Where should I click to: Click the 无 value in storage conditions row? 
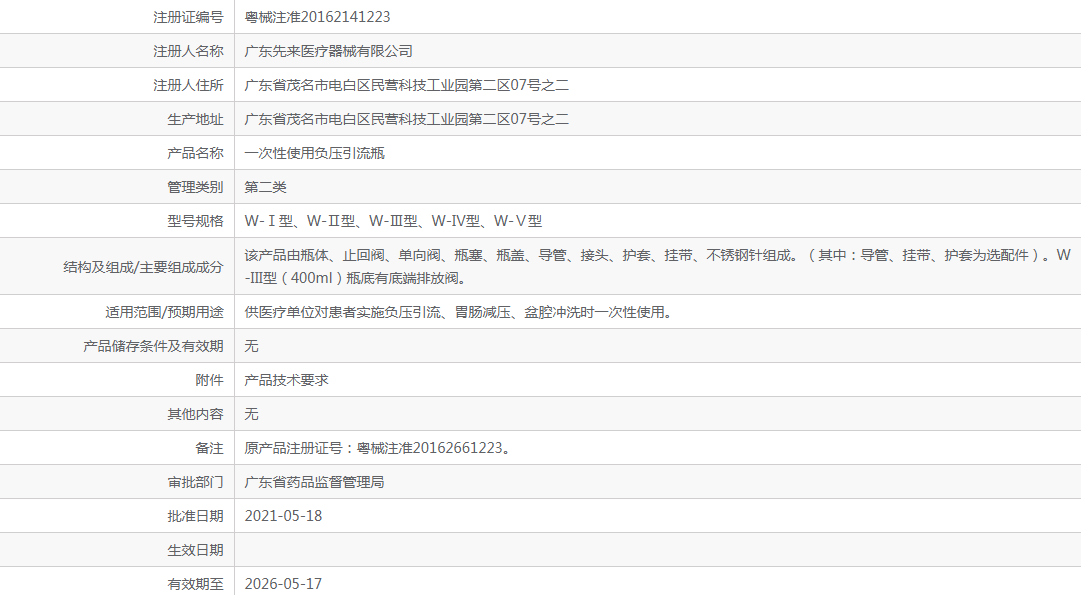pos(252,346)
